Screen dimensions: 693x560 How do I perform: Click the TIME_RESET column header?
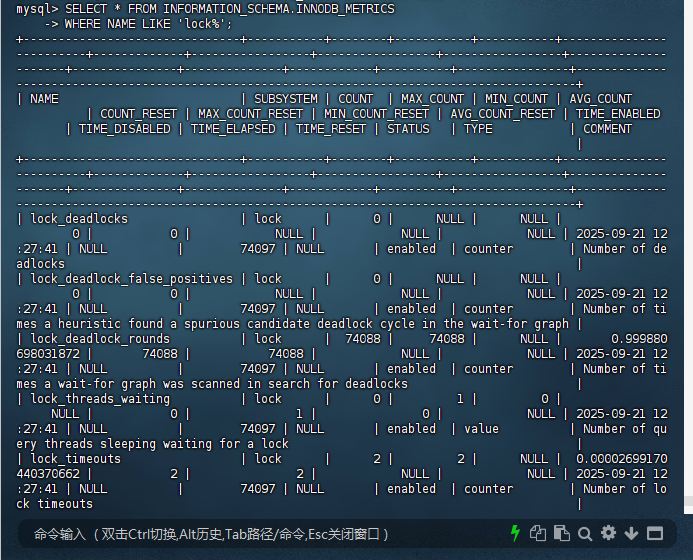[x=331, y=129]
